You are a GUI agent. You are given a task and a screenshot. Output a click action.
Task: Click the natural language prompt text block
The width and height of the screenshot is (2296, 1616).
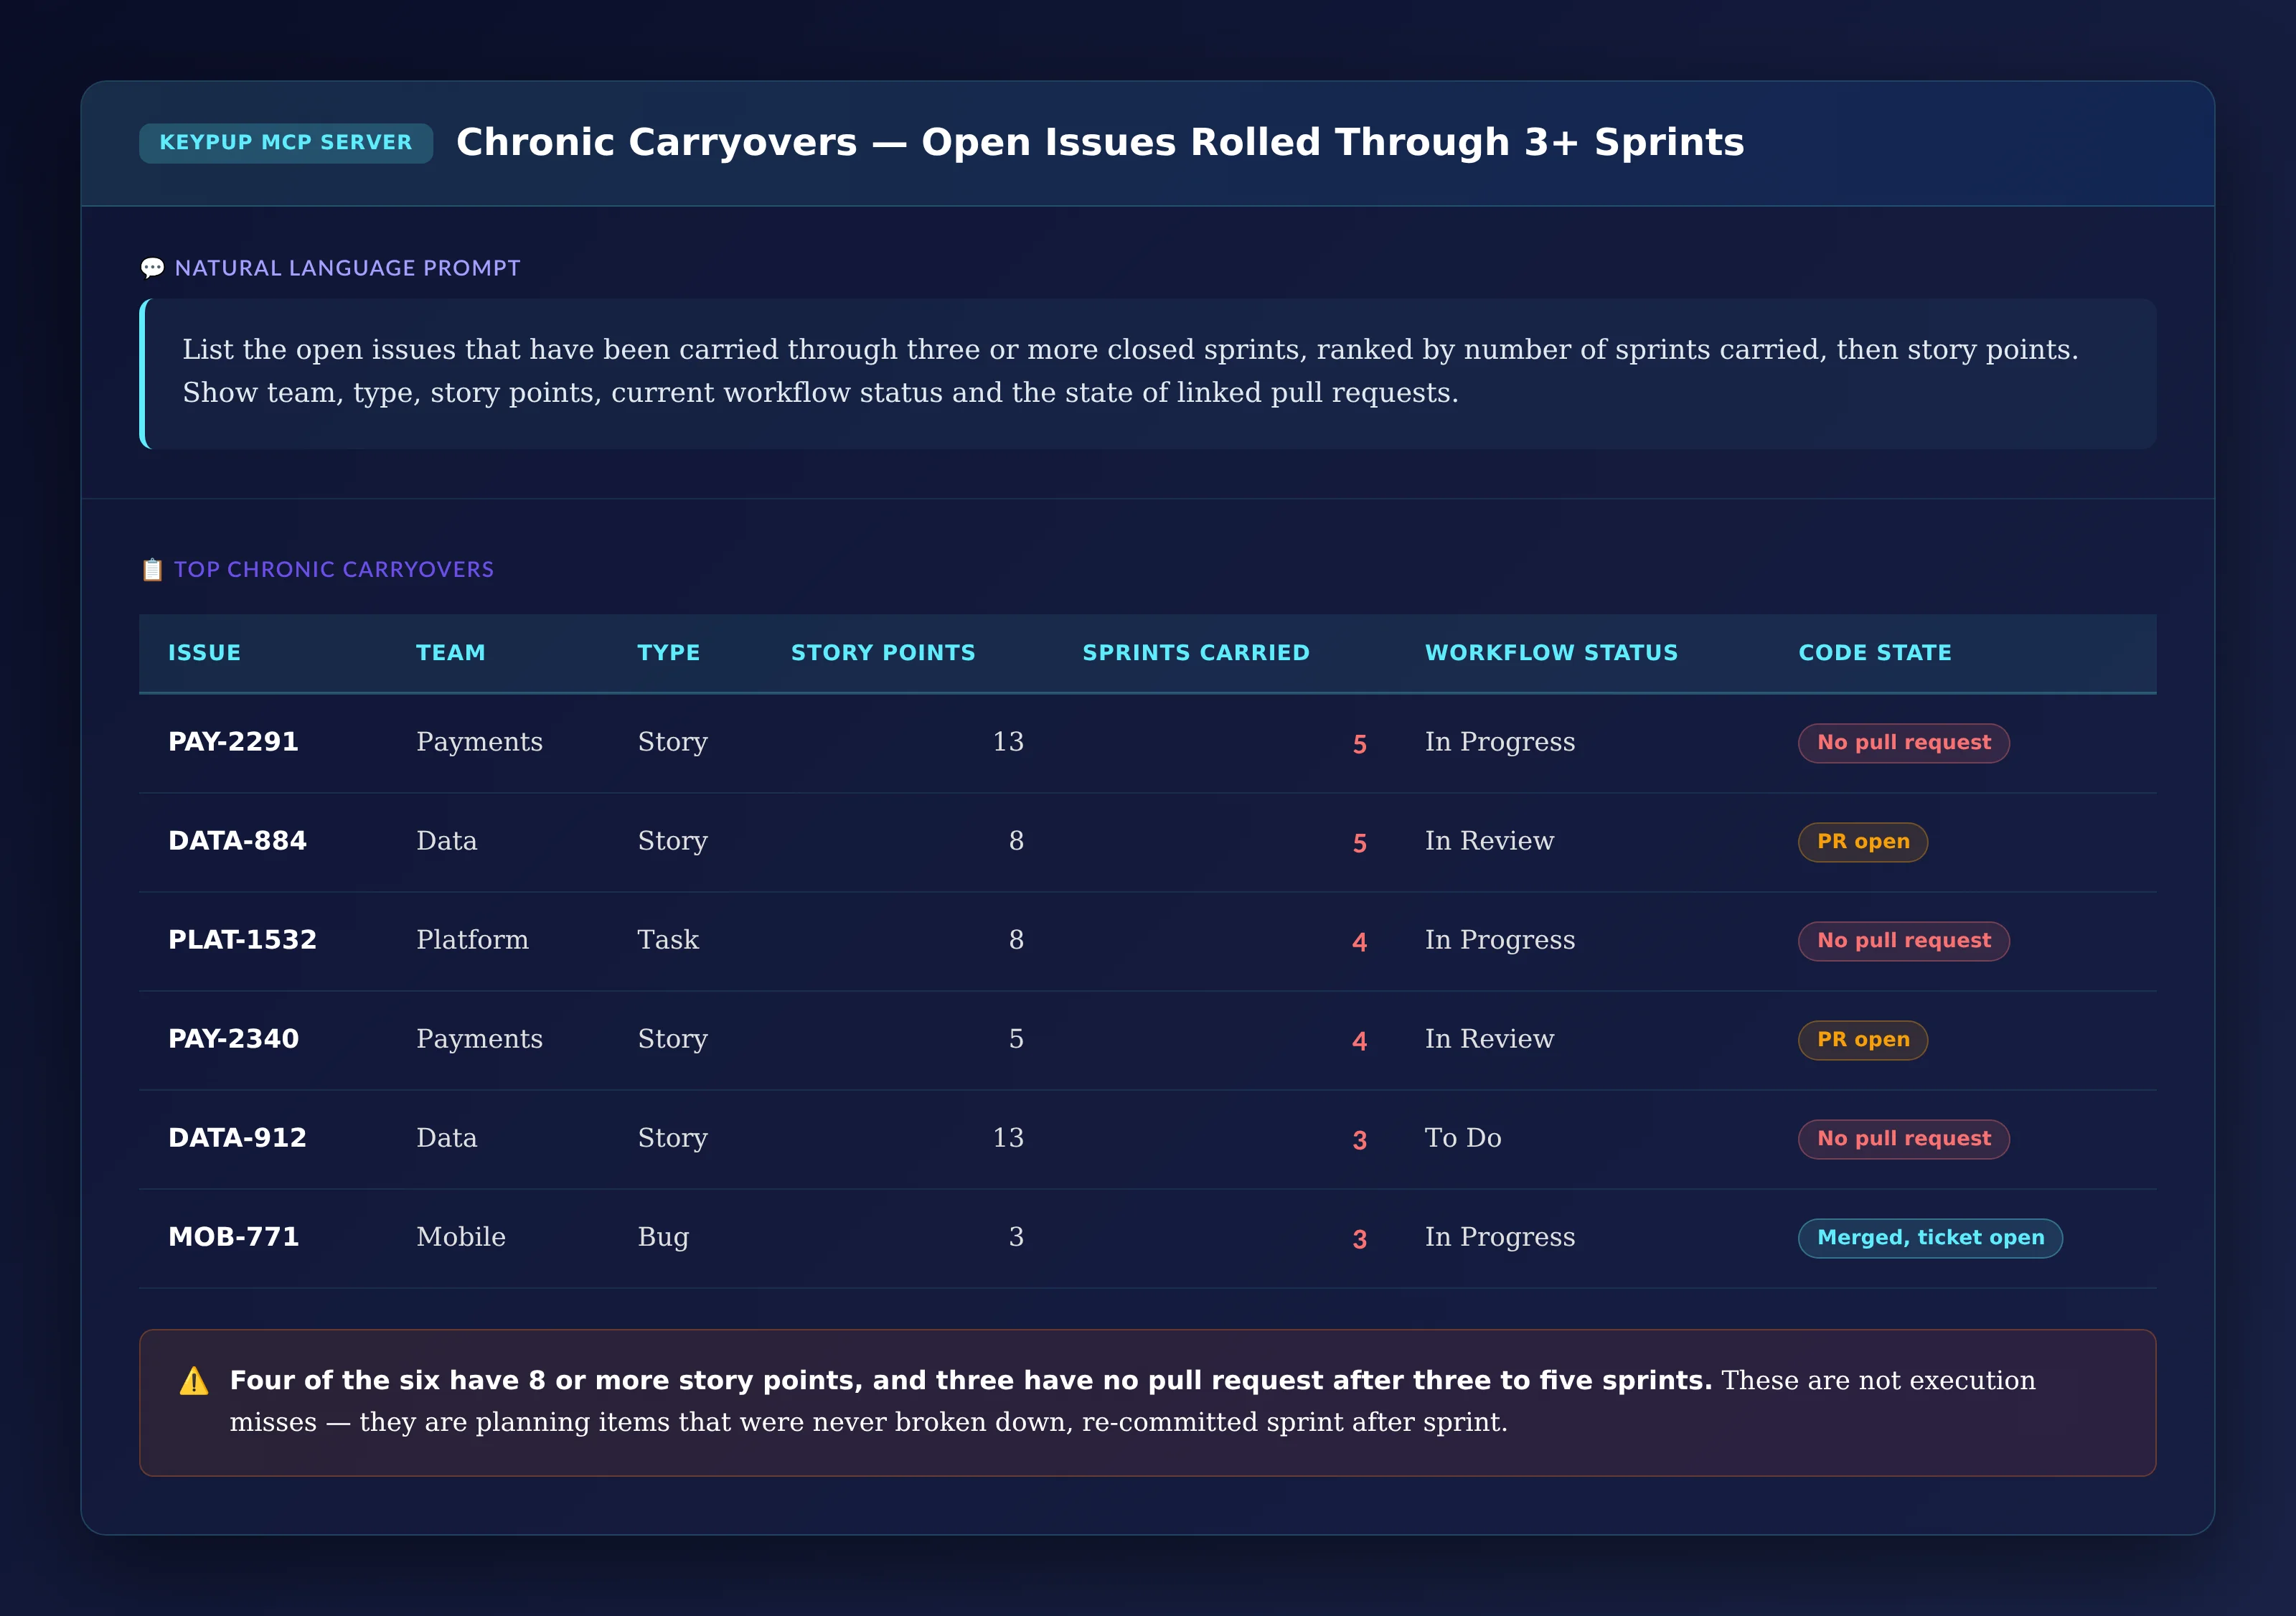(x=1148, y=373)
